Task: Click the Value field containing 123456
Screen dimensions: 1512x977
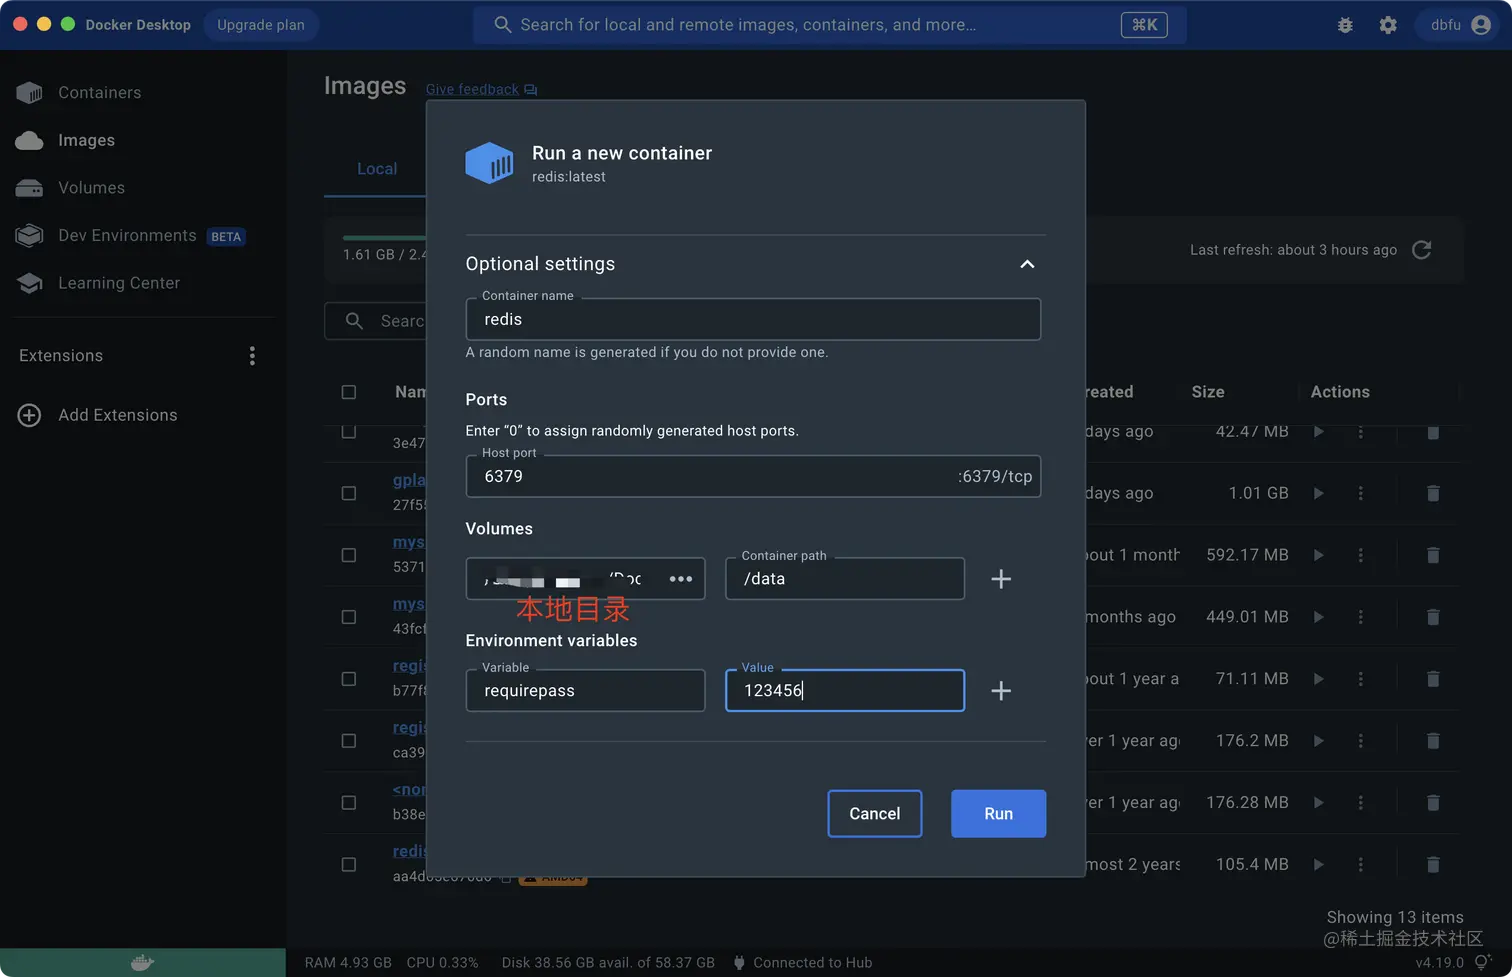Action: [845, 691]
